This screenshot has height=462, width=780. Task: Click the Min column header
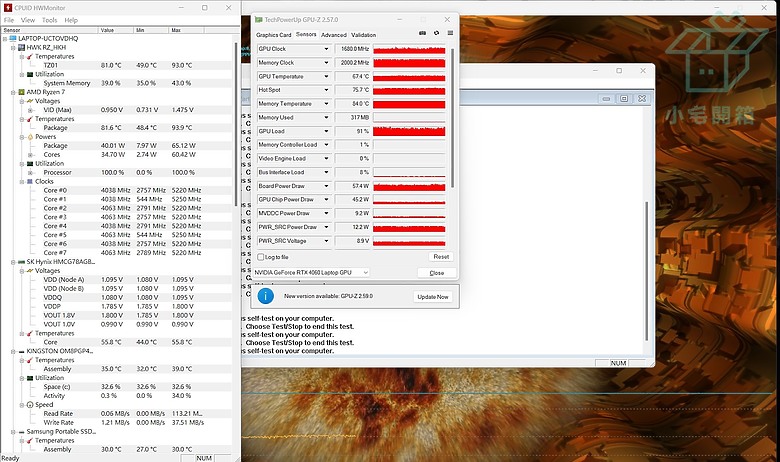click(x=151, y=30)
